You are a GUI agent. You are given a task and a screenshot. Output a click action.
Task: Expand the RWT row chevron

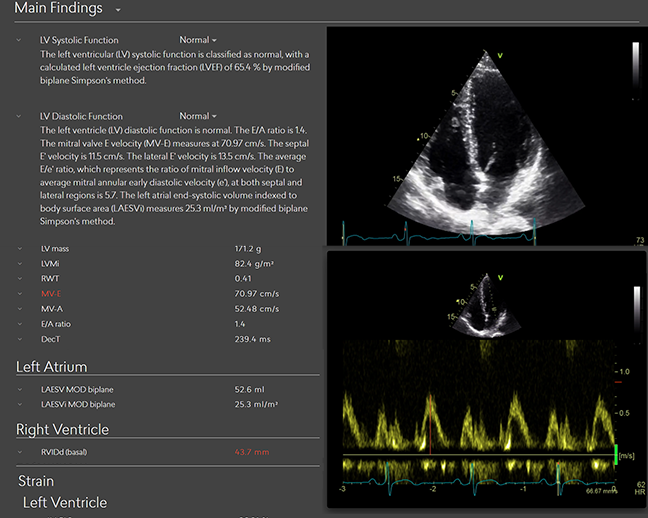[19, 279]
